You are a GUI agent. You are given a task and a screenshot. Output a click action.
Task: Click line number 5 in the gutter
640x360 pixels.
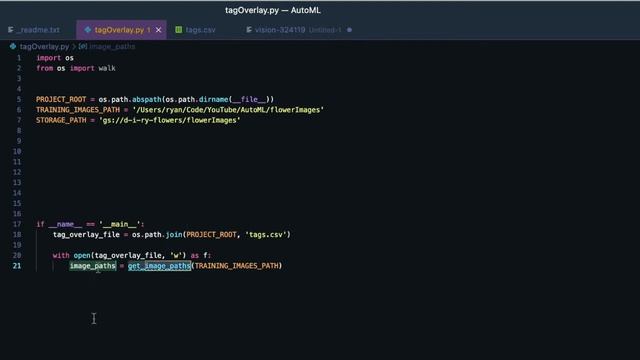click(x=19, y=99)
